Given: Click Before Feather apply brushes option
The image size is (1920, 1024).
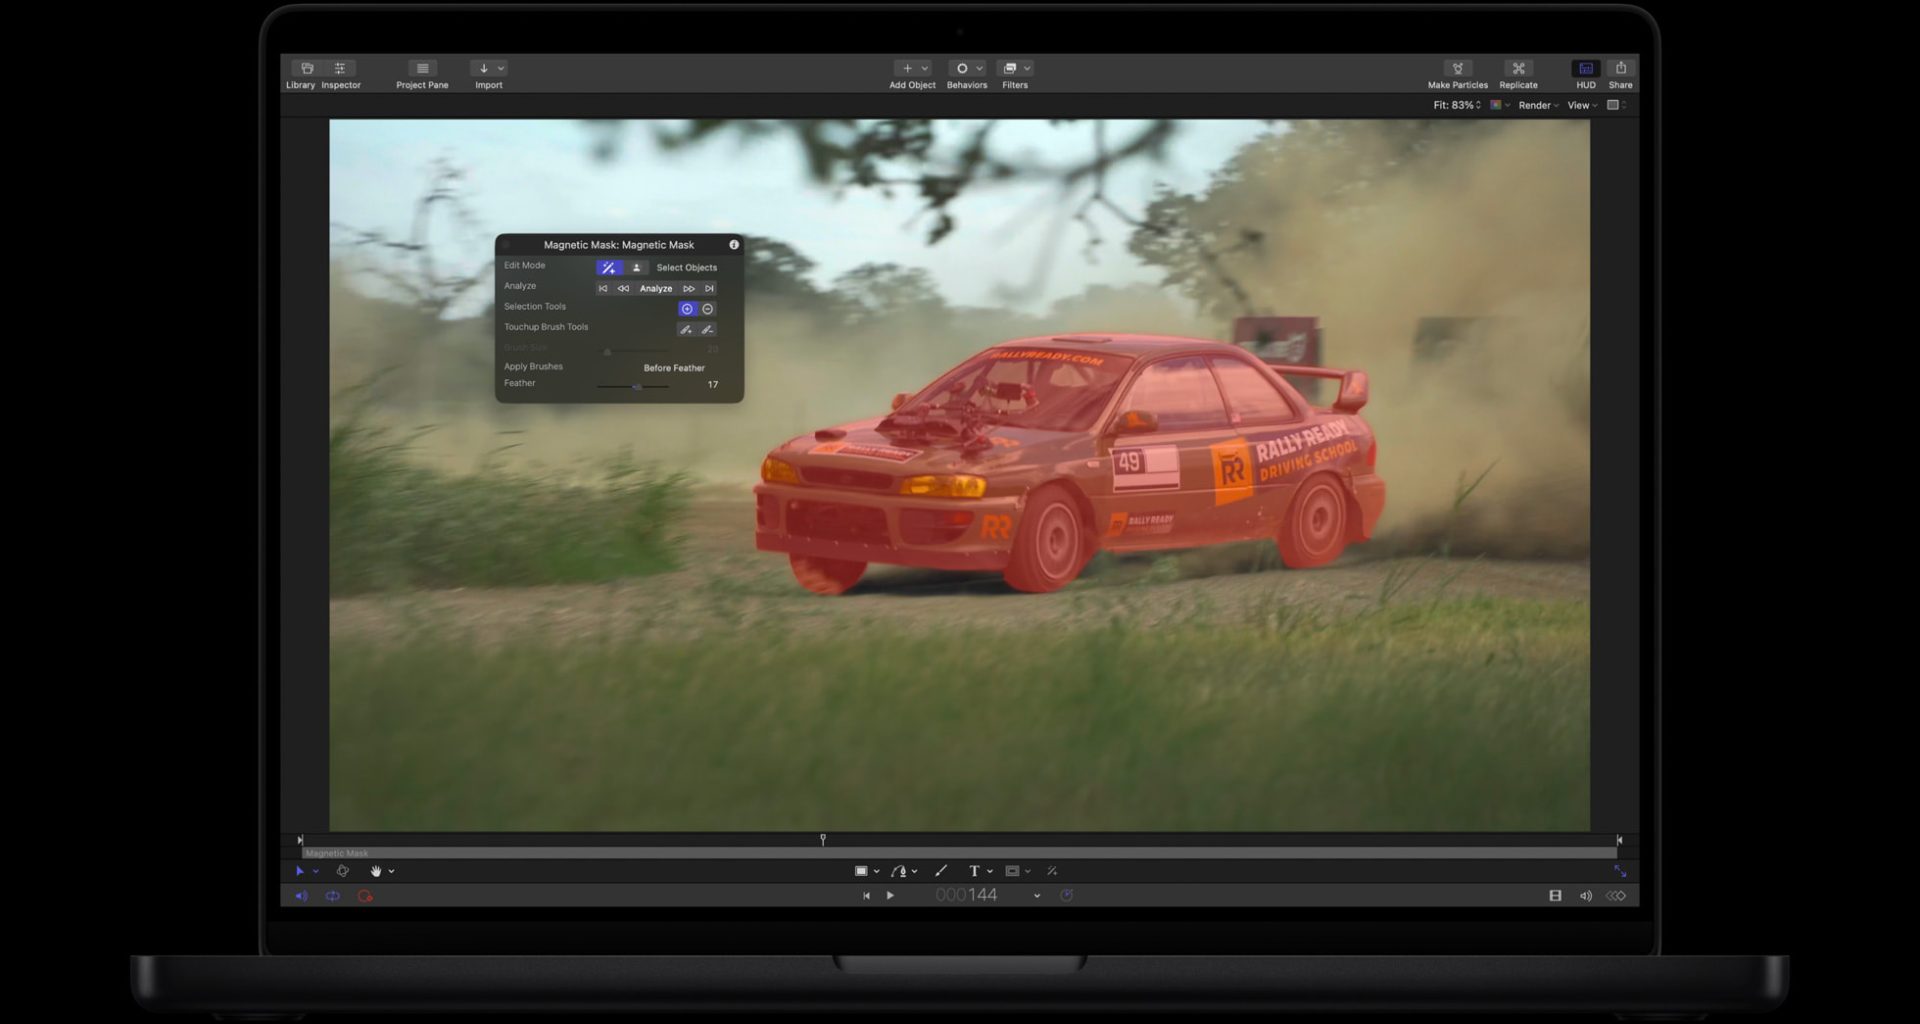Looking at the screenshot, I should [x=674, y=368].
